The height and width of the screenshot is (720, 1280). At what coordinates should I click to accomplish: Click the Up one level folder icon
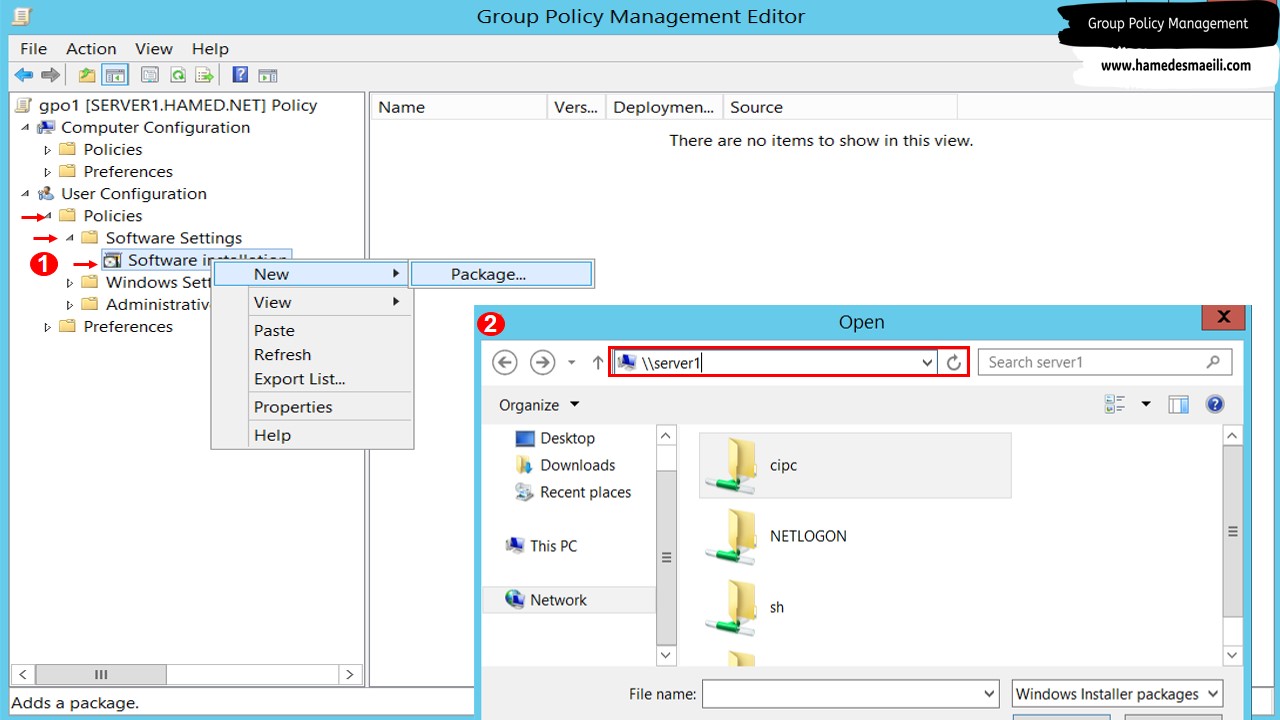87,75
